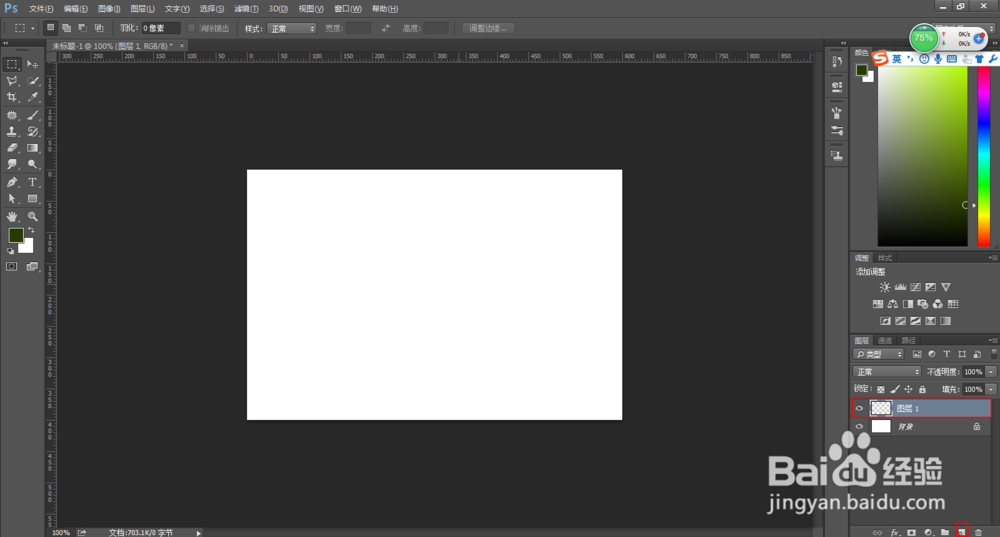Image resolution: width=1000 pixels, height=537 pixels.
Task: Click the delete layer trash icon
Action: click(x=978, y=532)
